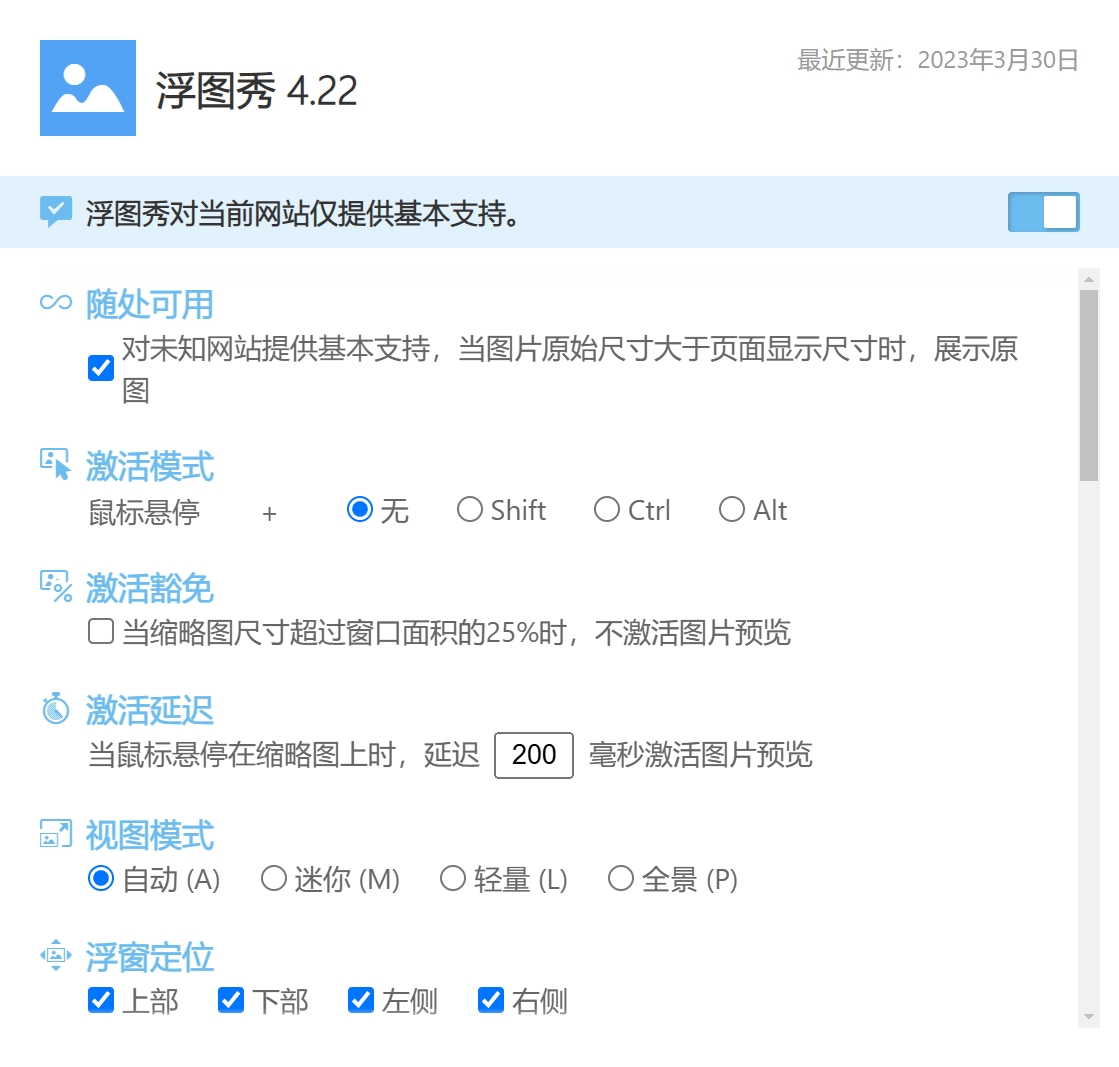The width and height of the screenshot is (1119, 1067).
Task: Enable the 激活豁免 thumbnail size checkbox
Action: tap(100, 633)
